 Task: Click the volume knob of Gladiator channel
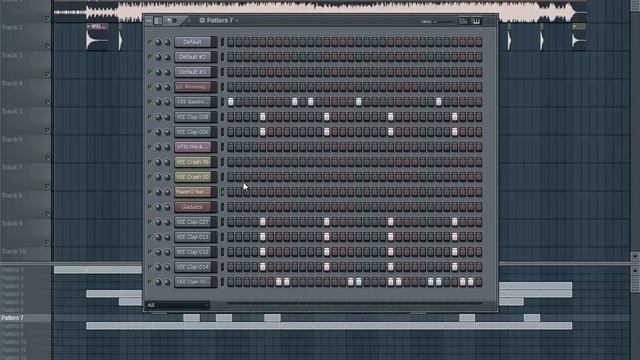click(x=167, y=207)
